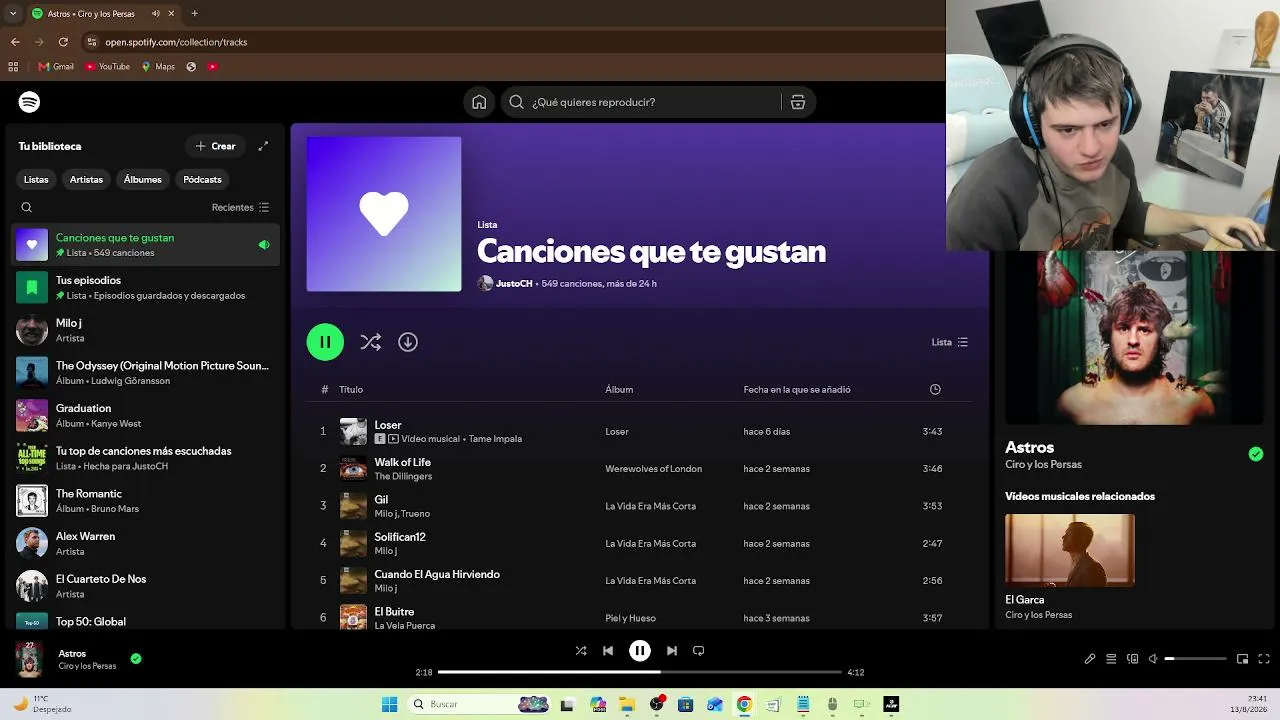
Task: Seek within the song progress bar
Action: click(x=640, y=672)
